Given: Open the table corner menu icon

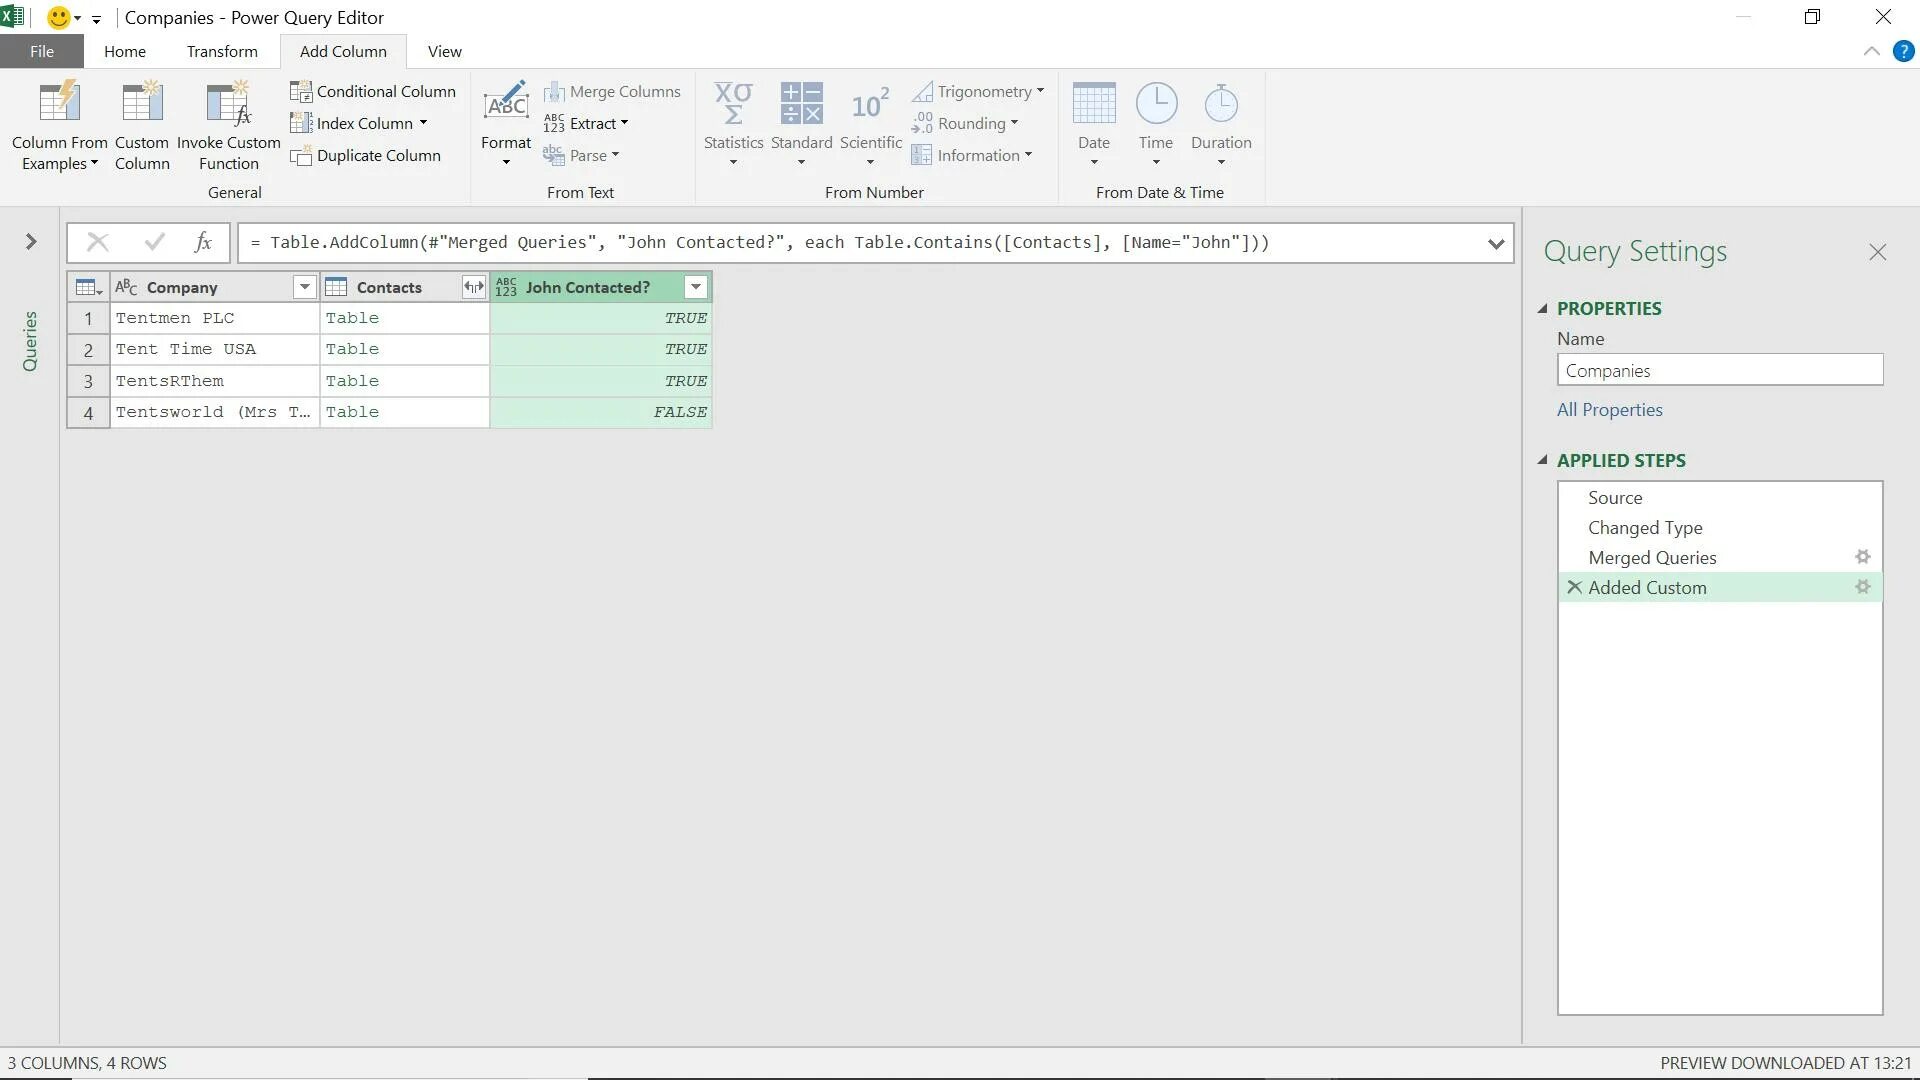Looking at the screenshot, I should pos(88,288).
